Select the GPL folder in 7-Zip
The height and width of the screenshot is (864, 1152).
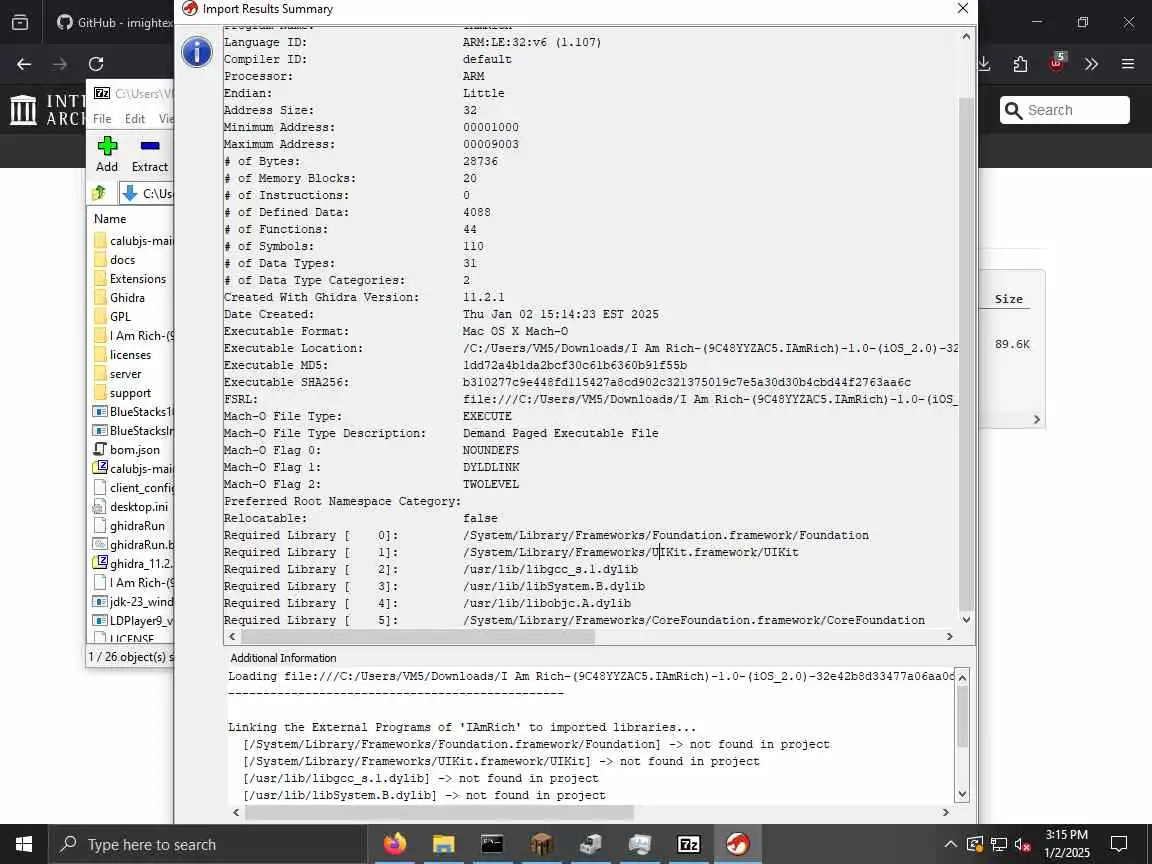tap(120, 317)
